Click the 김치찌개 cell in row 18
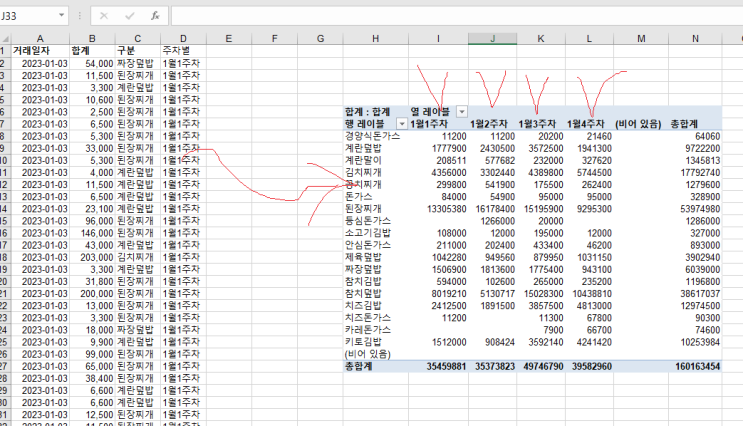The width and height of the screenshot is (743, 426). [x=136, y=257]
